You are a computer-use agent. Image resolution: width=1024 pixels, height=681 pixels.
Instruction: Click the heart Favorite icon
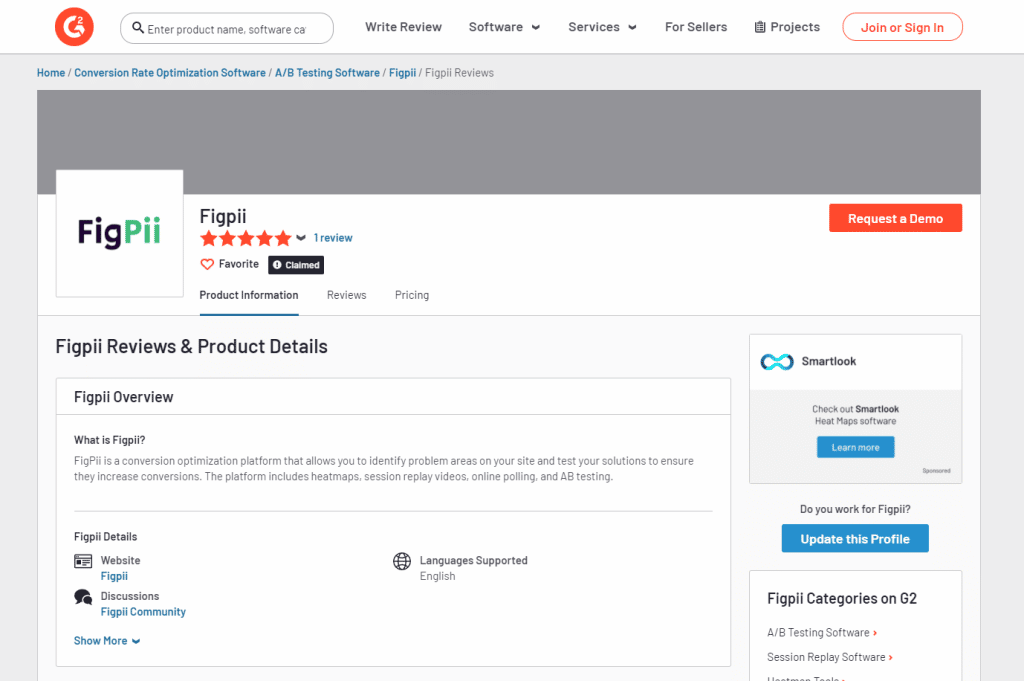207,265
